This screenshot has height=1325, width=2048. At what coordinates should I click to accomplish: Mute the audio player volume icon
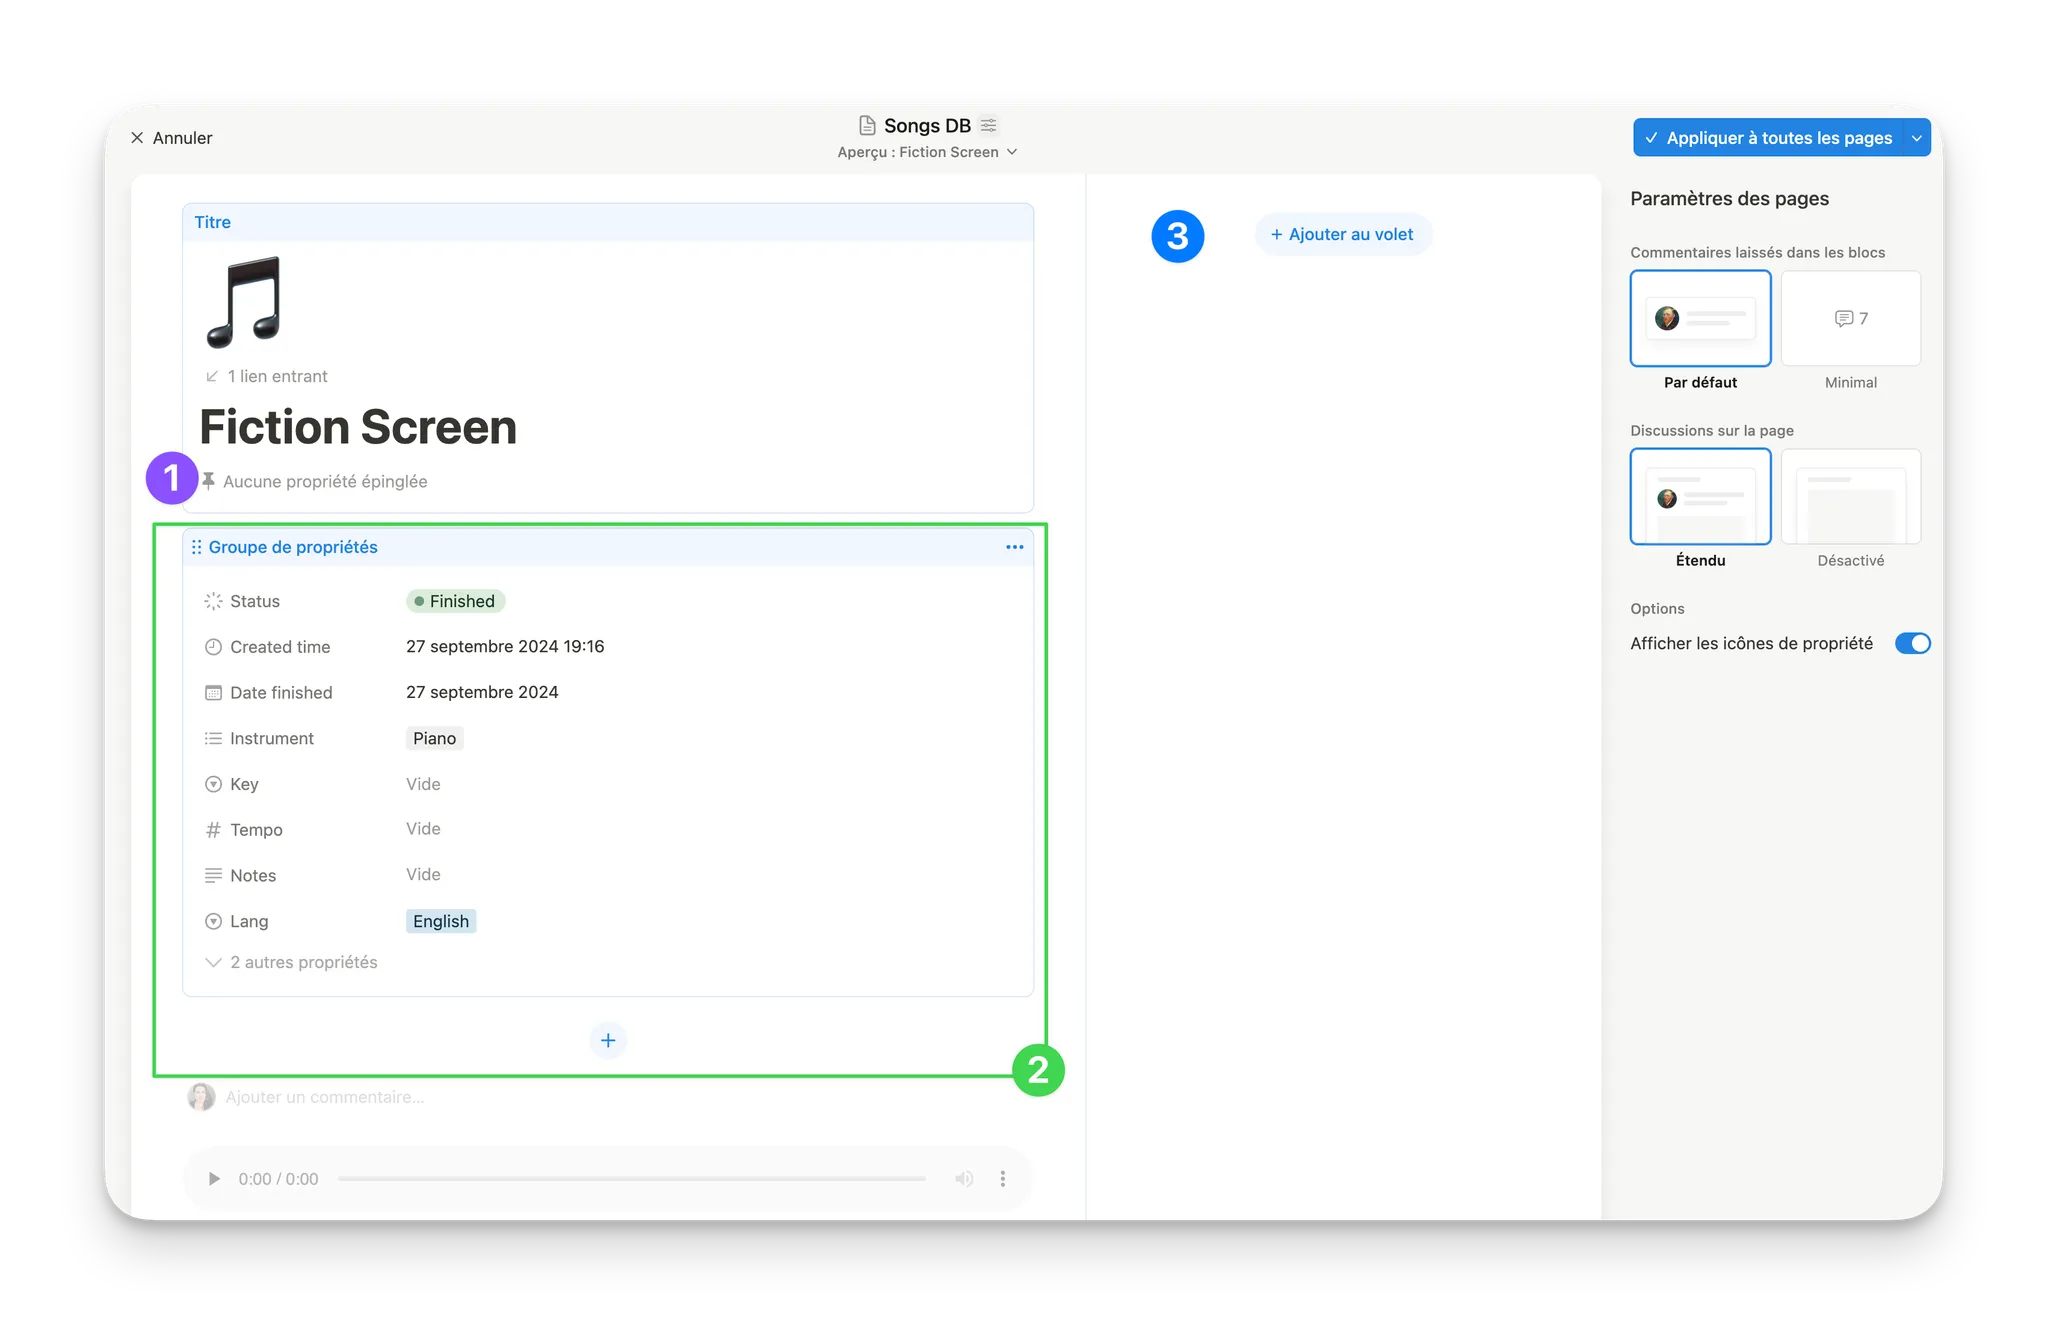pos(963,1179)
